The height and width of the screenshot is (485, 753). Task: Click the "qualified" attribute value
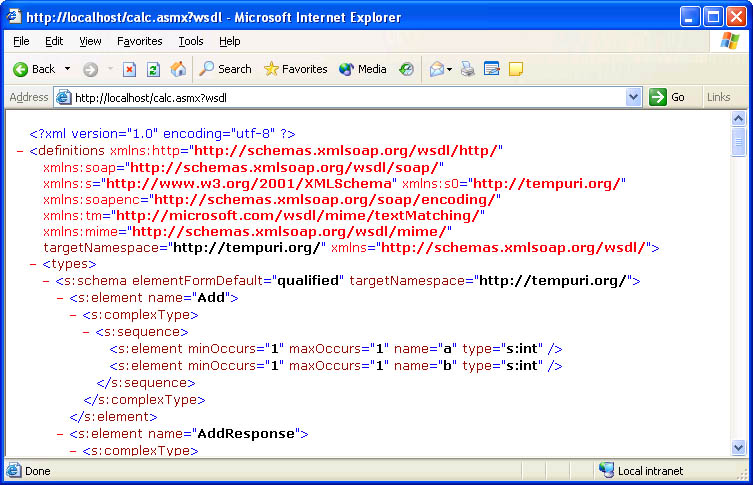click(308, 281)
